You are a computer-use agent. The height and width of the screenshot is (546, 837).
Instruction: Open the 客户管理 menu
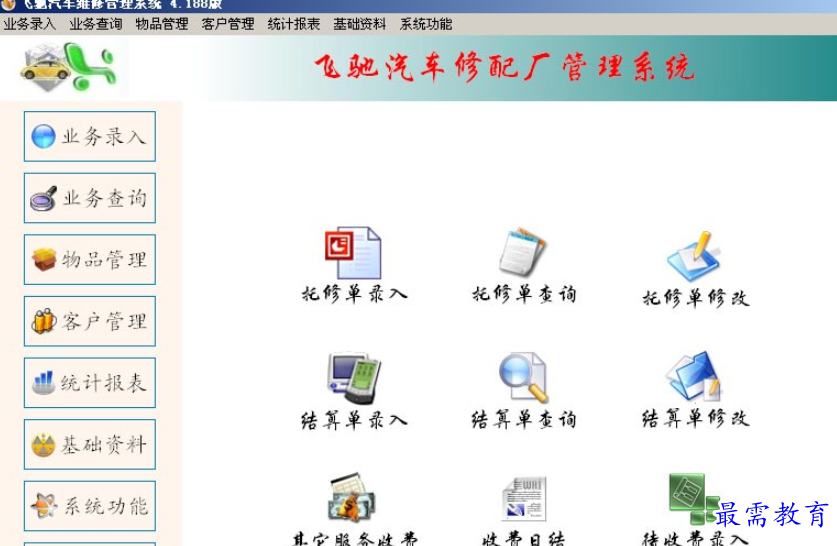(228, 24)
